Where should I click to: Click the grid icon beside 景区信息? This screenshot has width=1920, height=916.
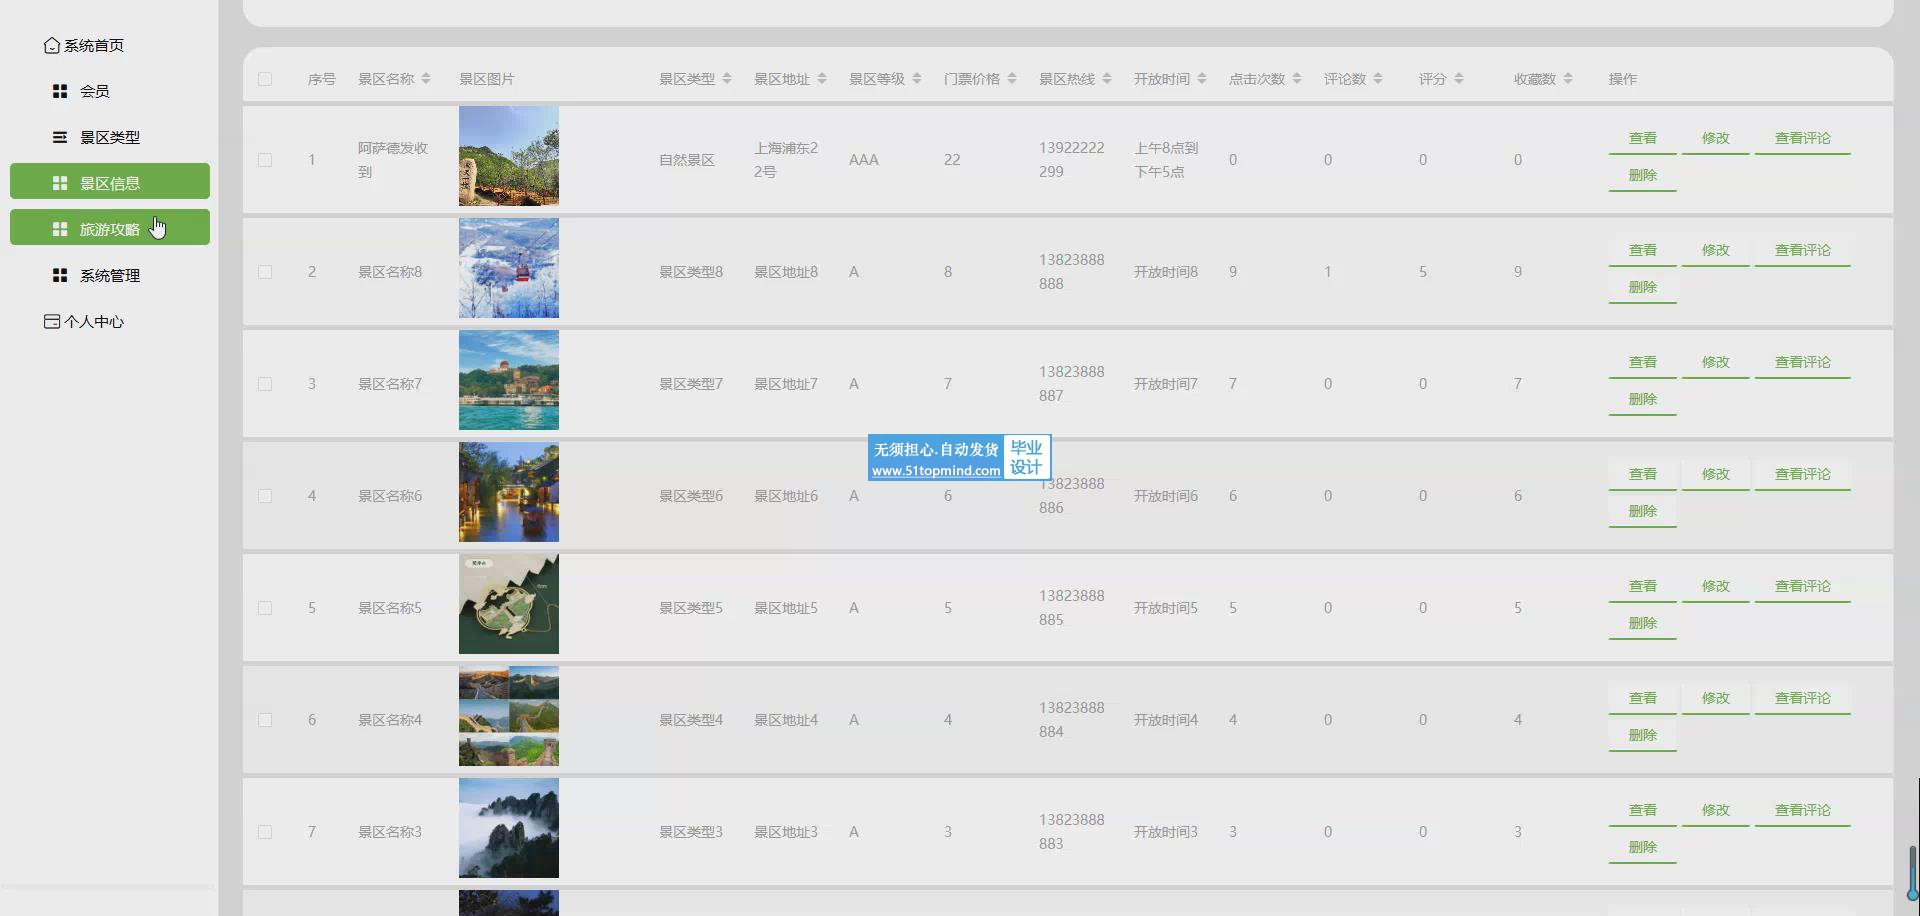[60, 183]
